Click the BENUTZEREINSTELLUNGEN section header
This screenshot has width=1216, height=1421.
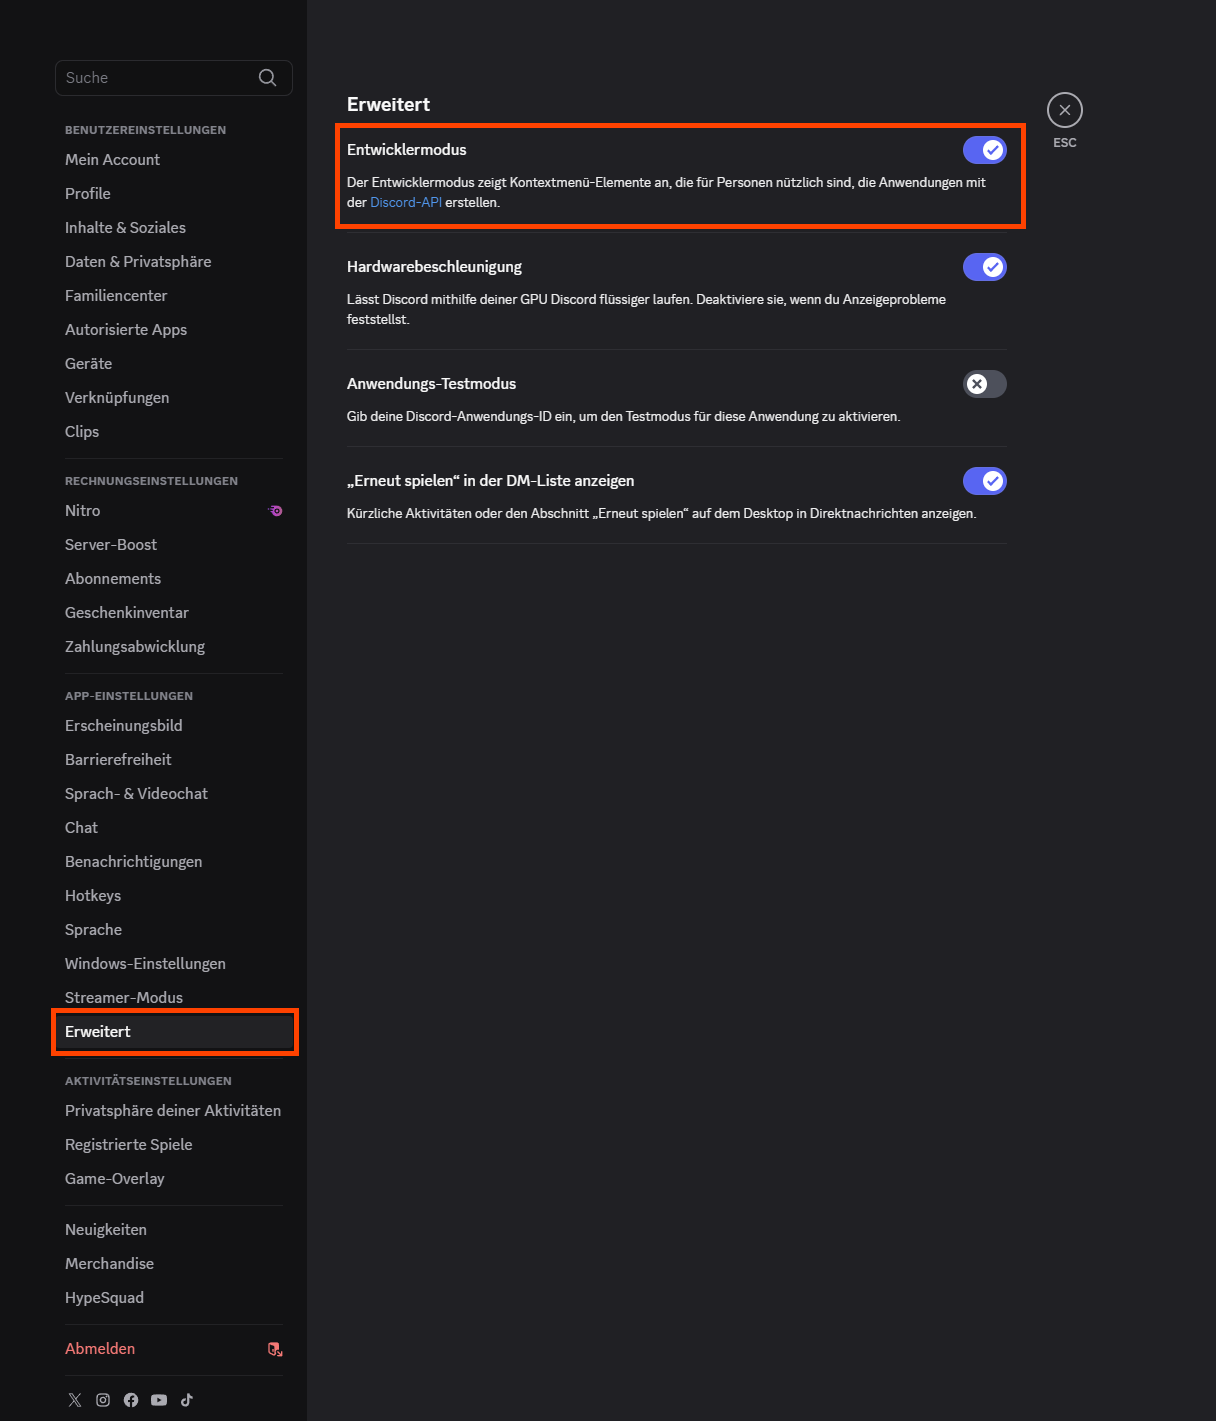tap(145, 130)
